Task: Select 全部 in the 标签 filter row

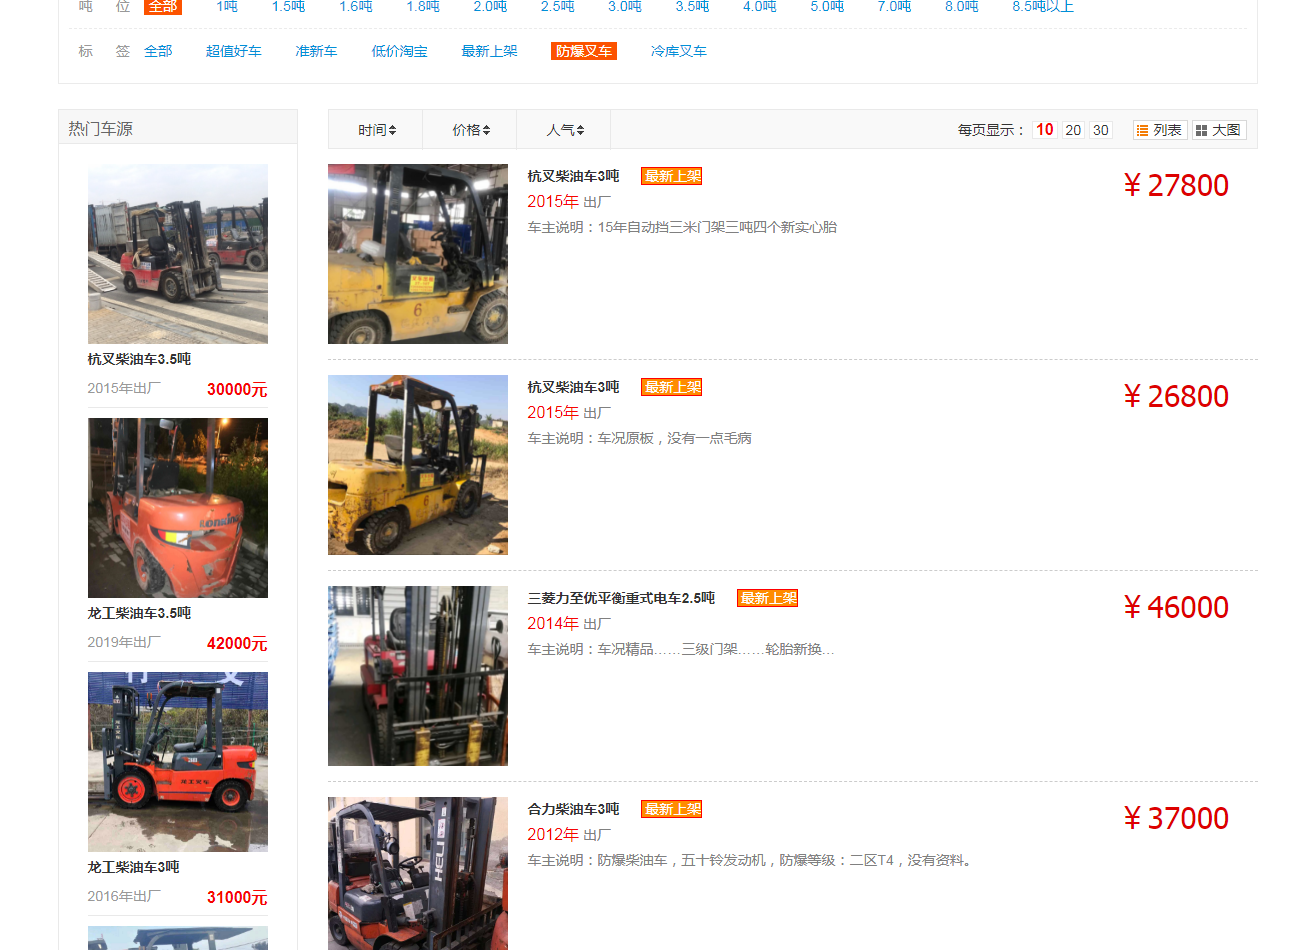Action: pos(158,51)
